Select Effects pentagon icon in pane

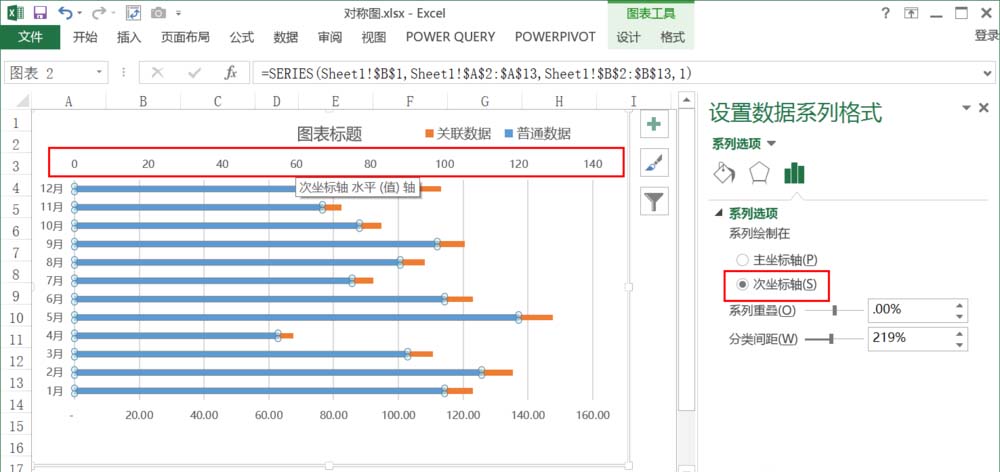tap(759, 173)
